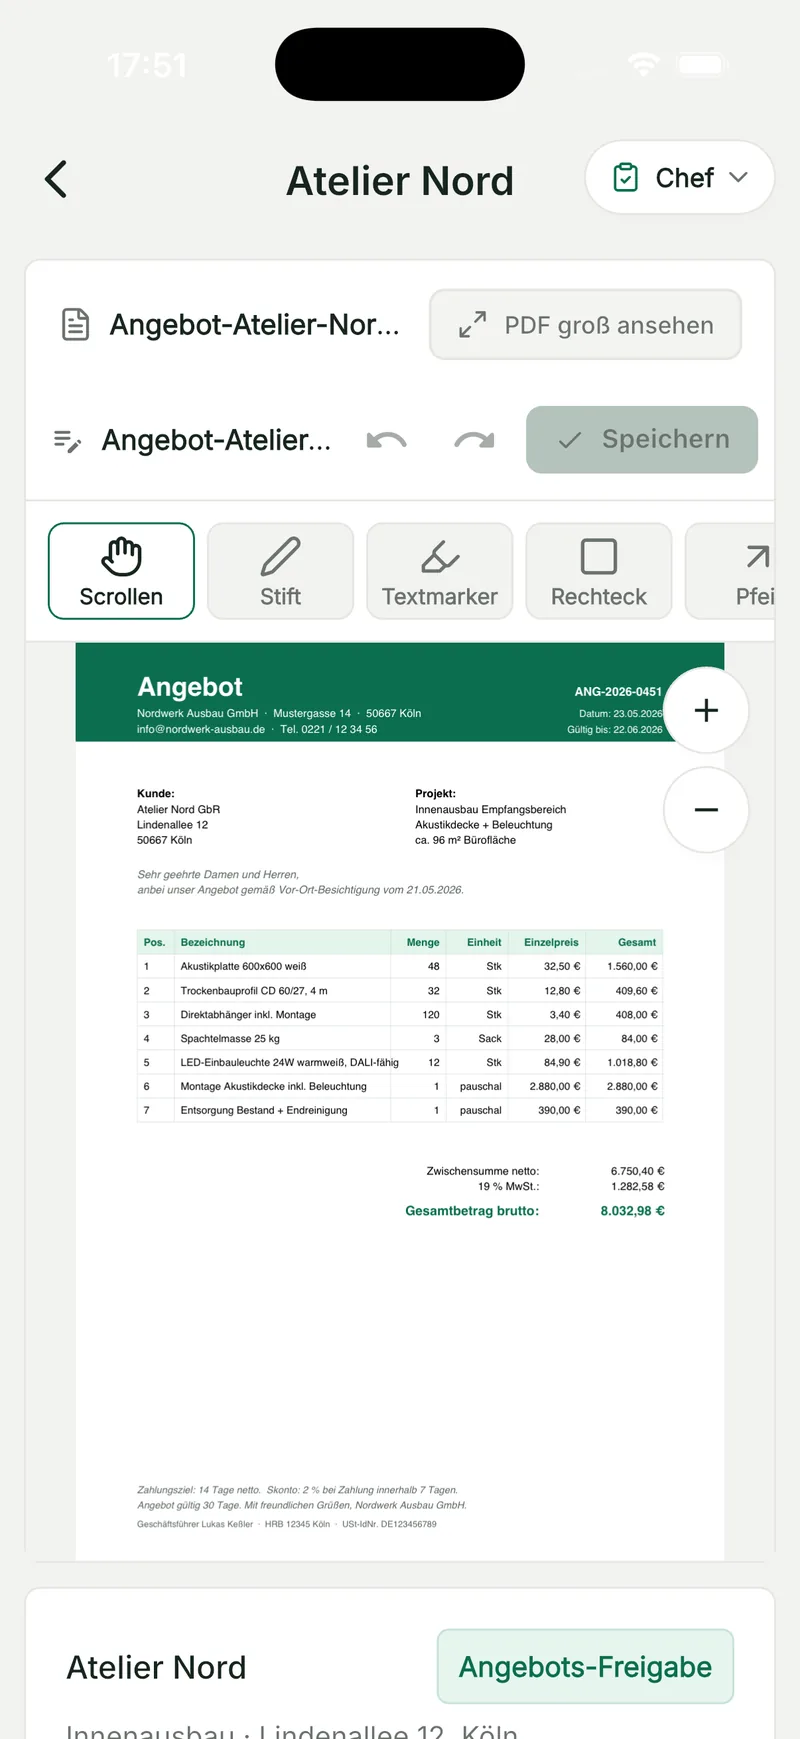Screen dimensions: 800x1739
Task: Click the file name Angebot-Atelier-Nor...
Action: point(254,325)
